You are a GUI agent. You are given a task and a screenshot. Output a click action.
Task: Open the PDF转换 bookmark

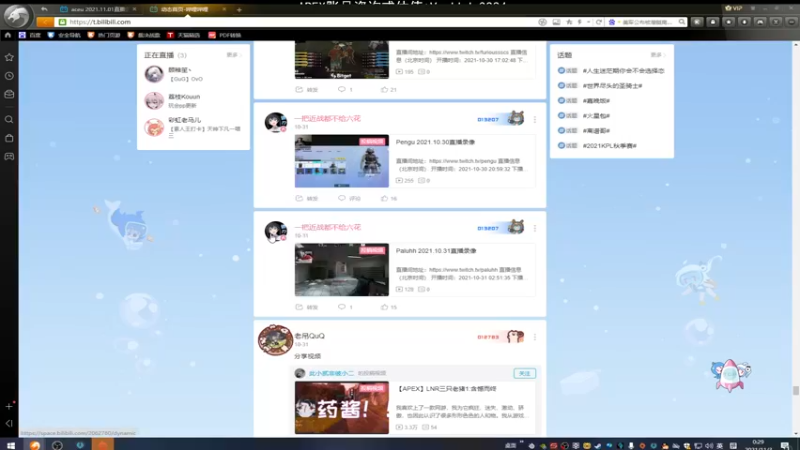[x=225, y=35]
